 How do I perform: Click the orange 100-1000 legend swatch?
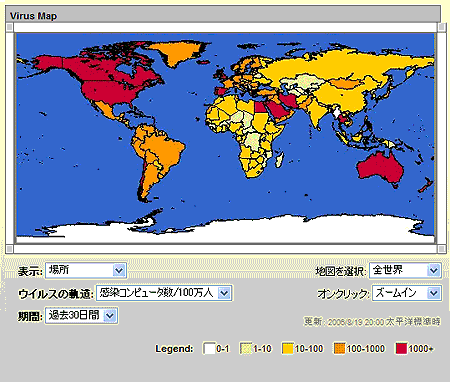tap(339, 349)
